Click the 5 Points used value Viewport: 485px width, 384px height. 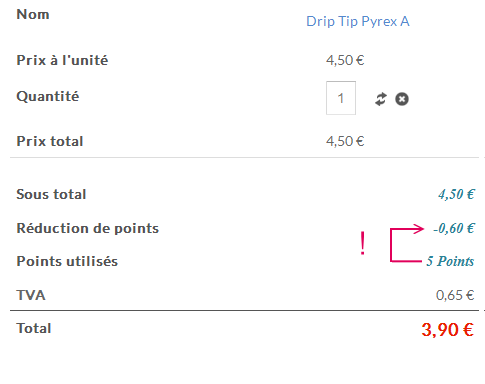(450, 261)
